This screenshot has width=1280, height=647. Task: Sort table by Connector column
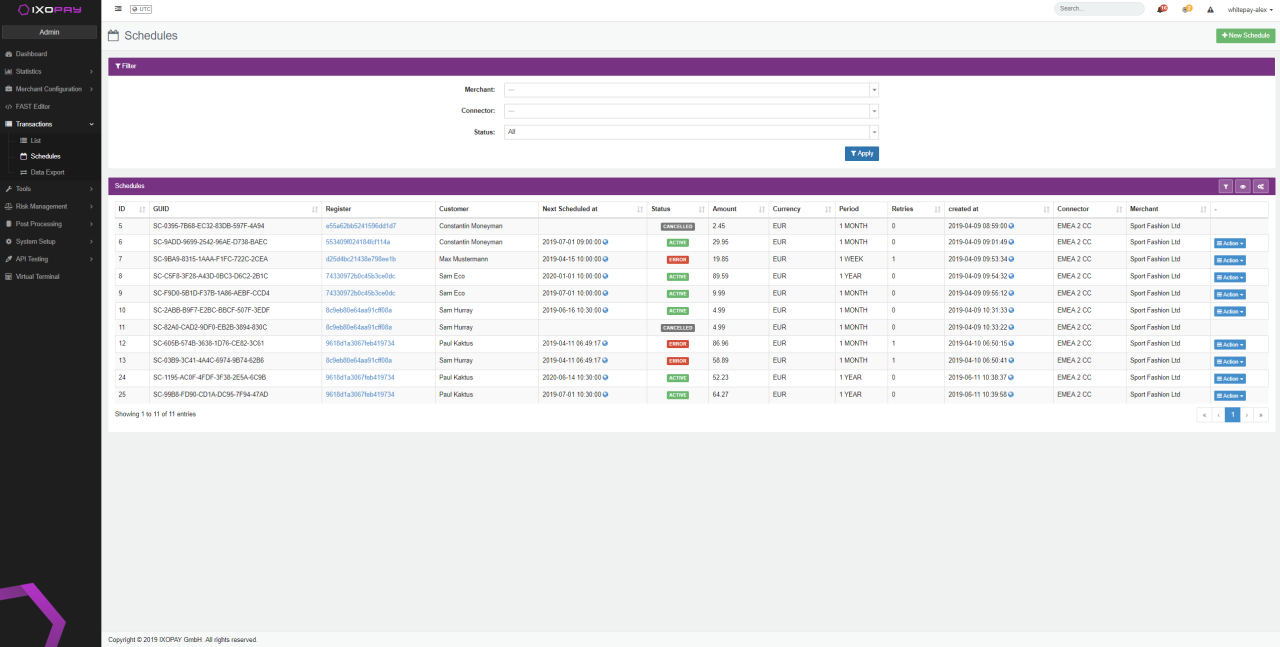1089,209
